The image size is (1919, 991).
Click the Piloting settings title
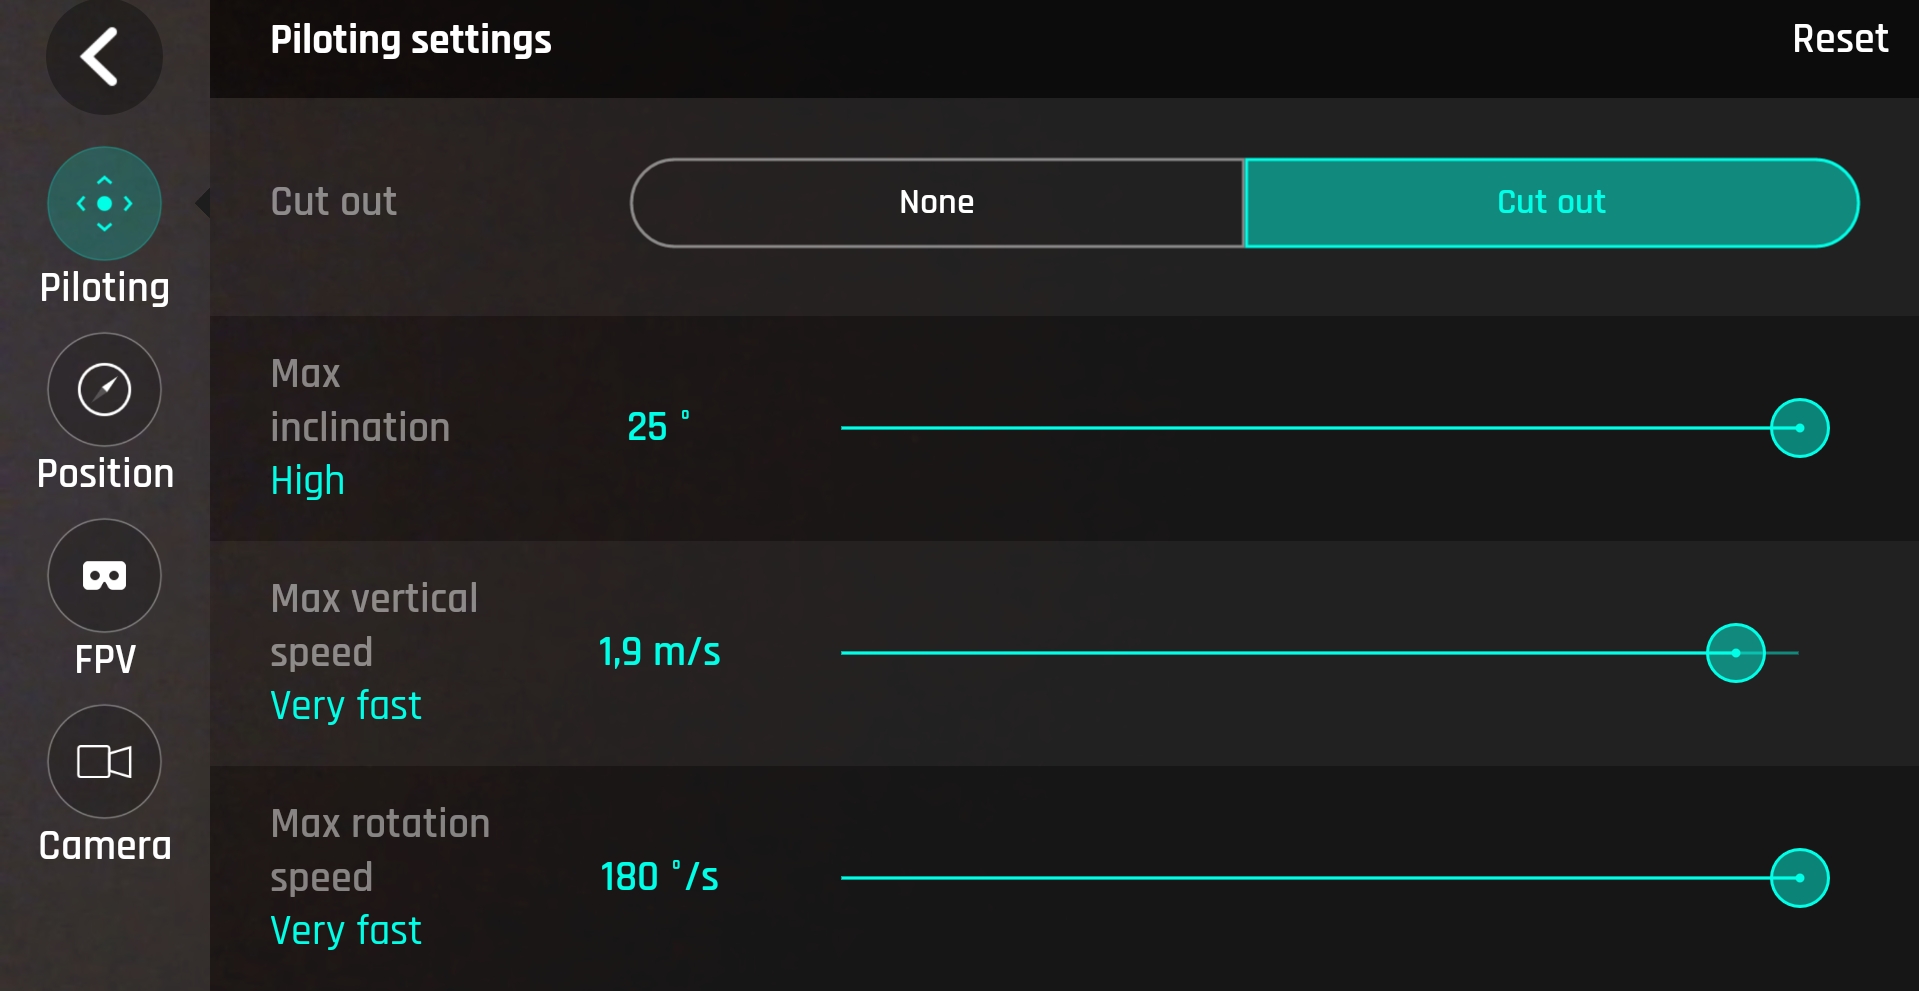(x=410, y=40)
